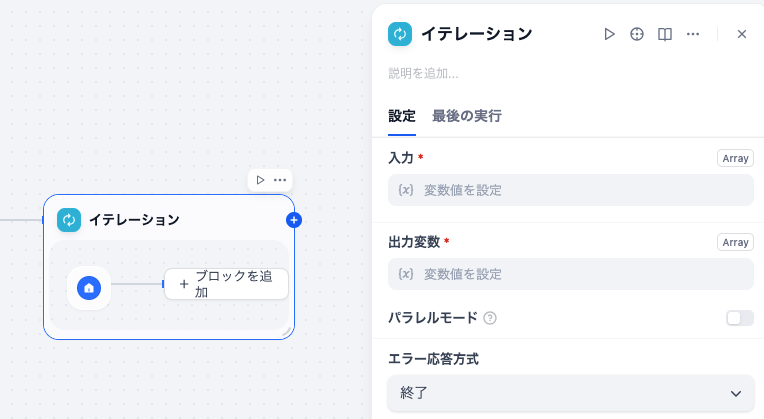The image size is (764, 419).
Task: Open the panel's three-dot more menu
Action: click(693, 34)
